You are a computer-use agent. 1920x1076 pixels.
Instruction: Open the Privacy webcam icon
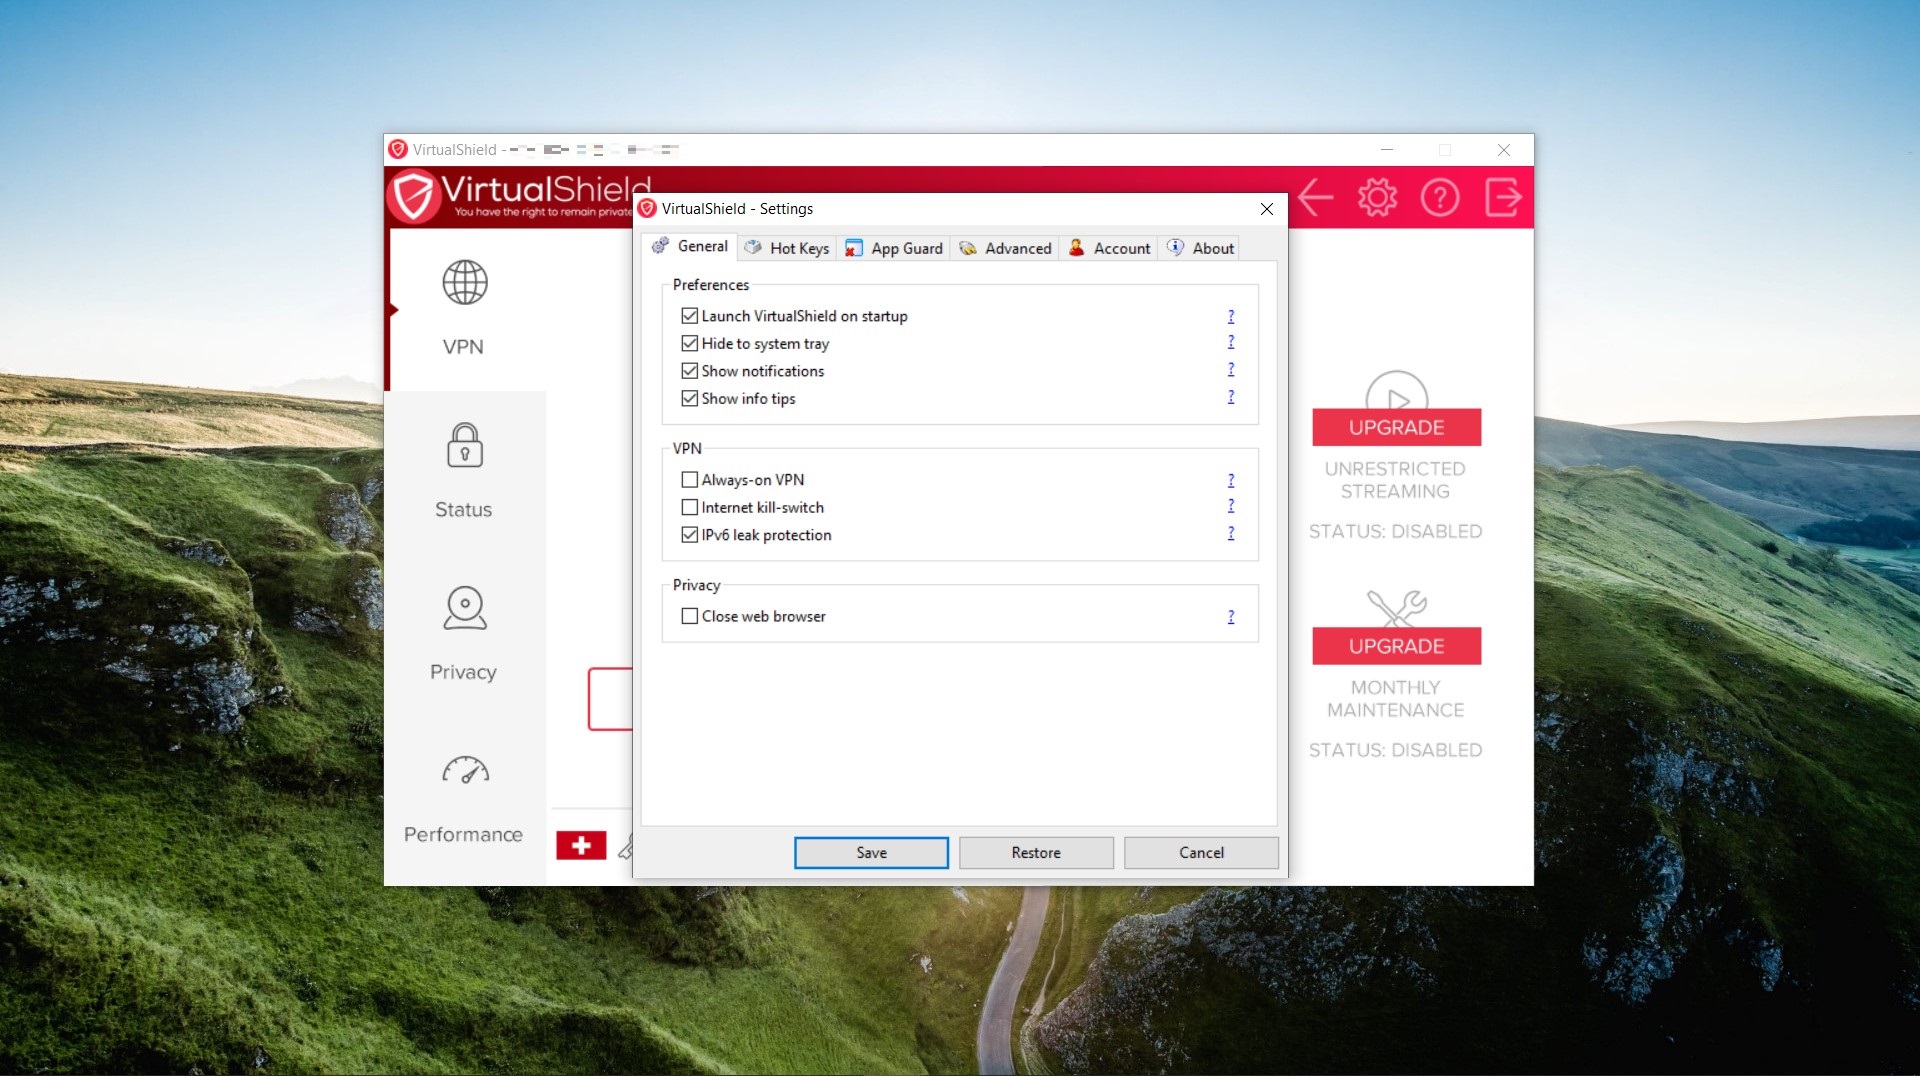[x=465, y=608]
